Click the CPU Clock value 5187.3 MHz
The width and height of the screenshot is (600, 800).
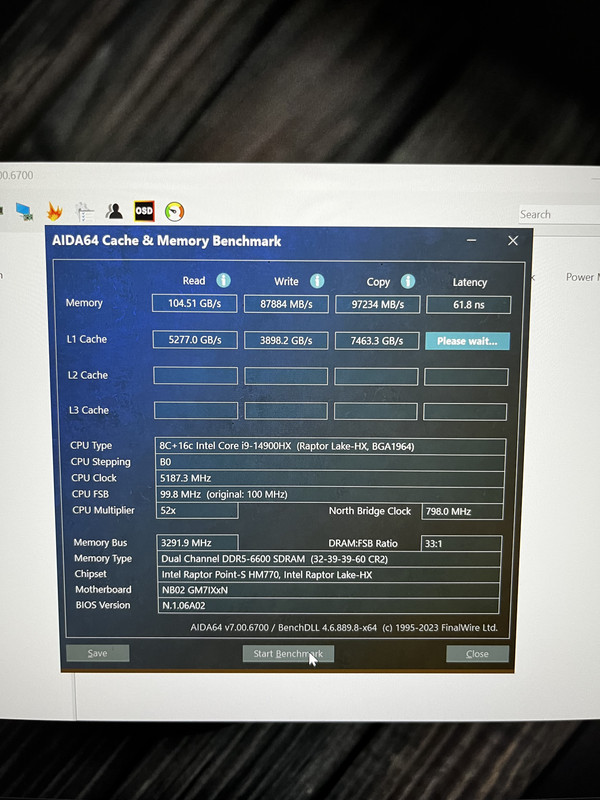click(330, 479)
